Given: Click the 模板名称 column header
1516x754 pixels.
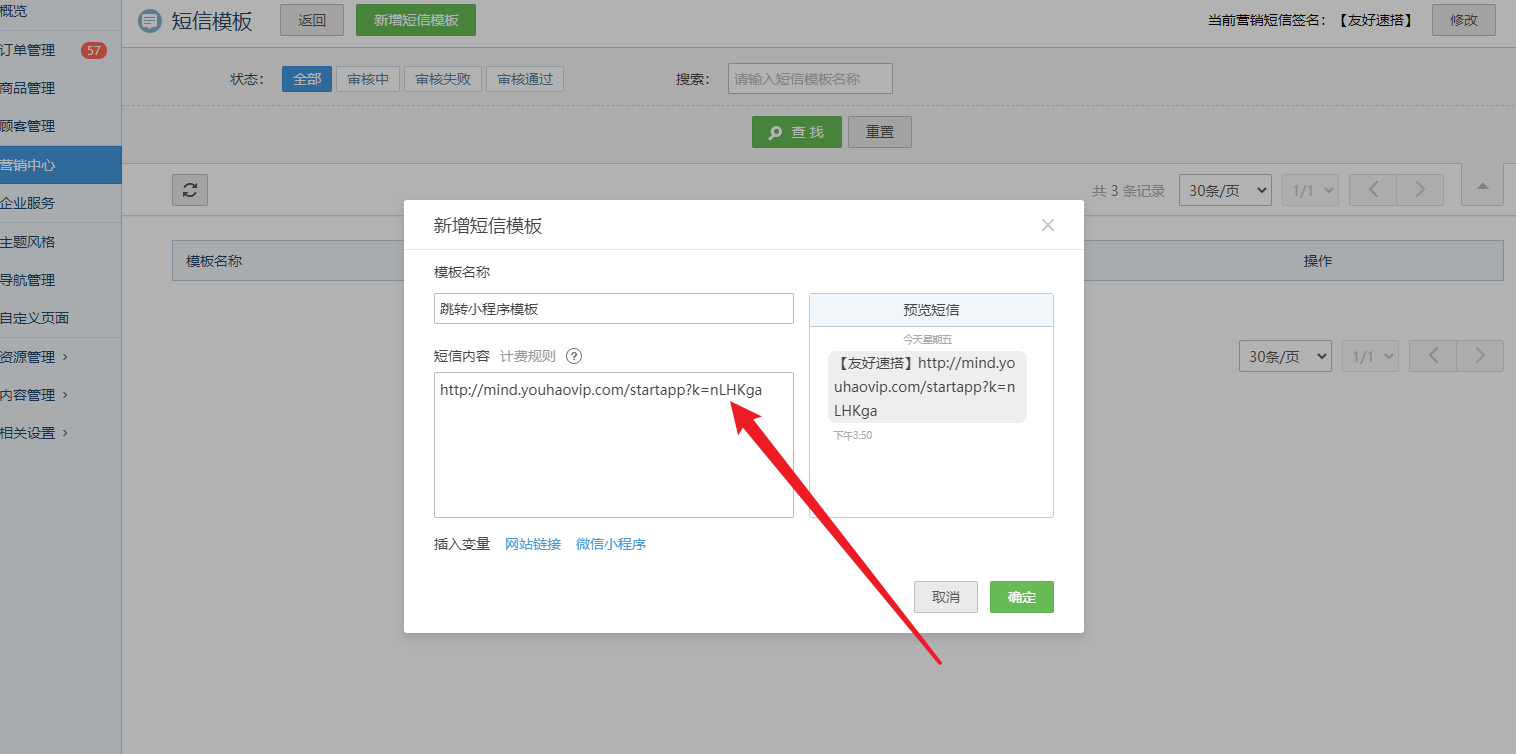Looking at the screenshot, I should [214, 261].
